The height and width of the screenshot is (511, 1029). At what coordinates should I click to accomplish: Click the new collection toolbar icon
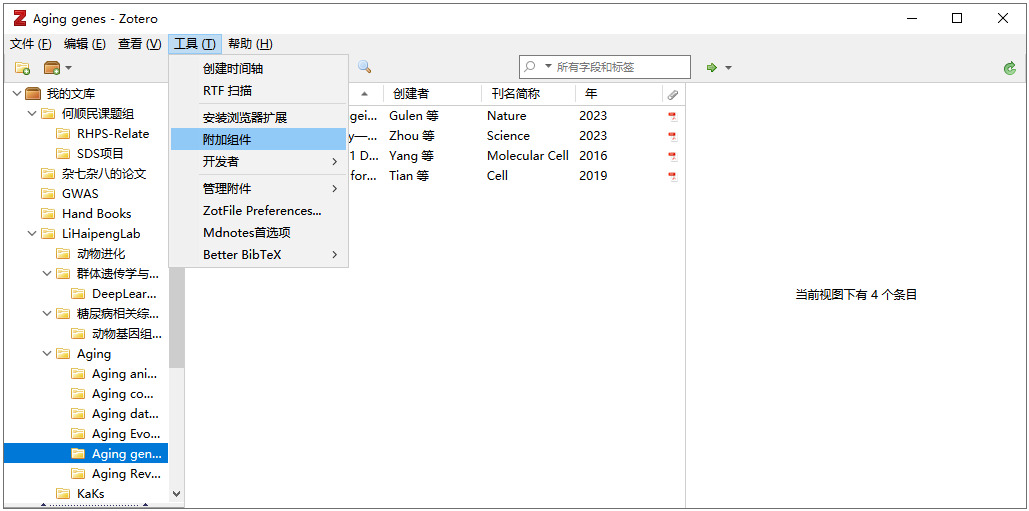tap(22, 68)
